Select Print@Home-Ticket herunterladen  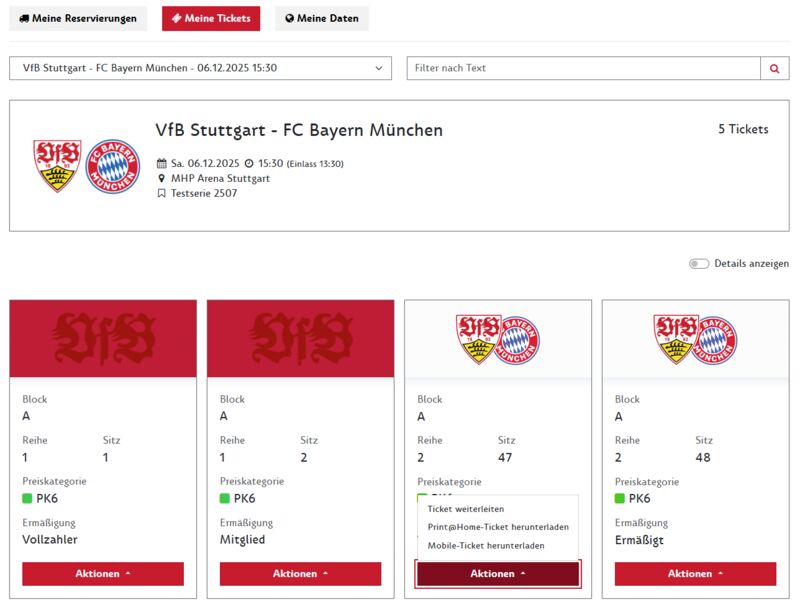coord(498,527)
